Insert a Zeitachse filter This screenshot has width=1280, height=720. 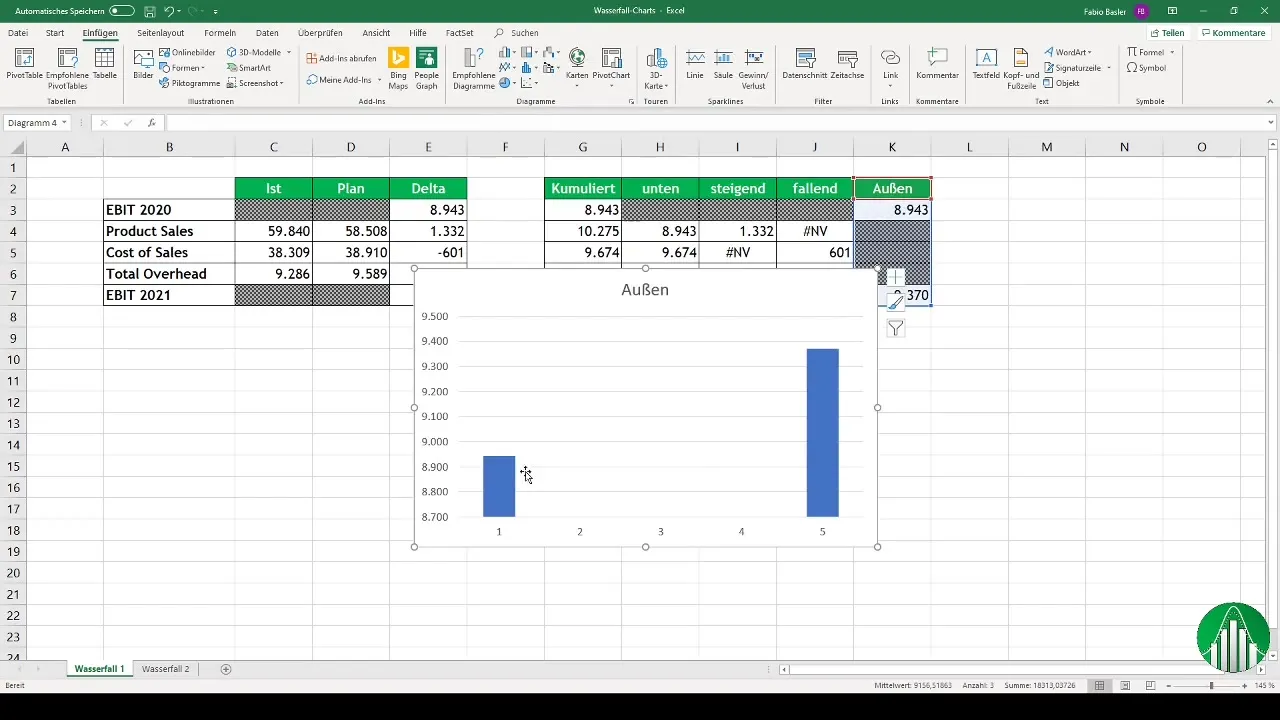point(848,63)
